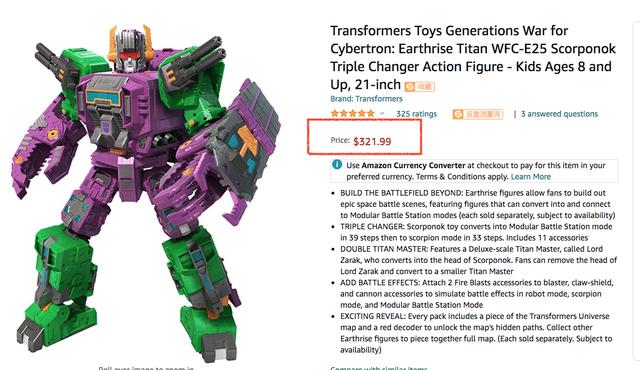Click the Price label
The height and width of the screenshot is (370, 640).
[x=340, y=140]
